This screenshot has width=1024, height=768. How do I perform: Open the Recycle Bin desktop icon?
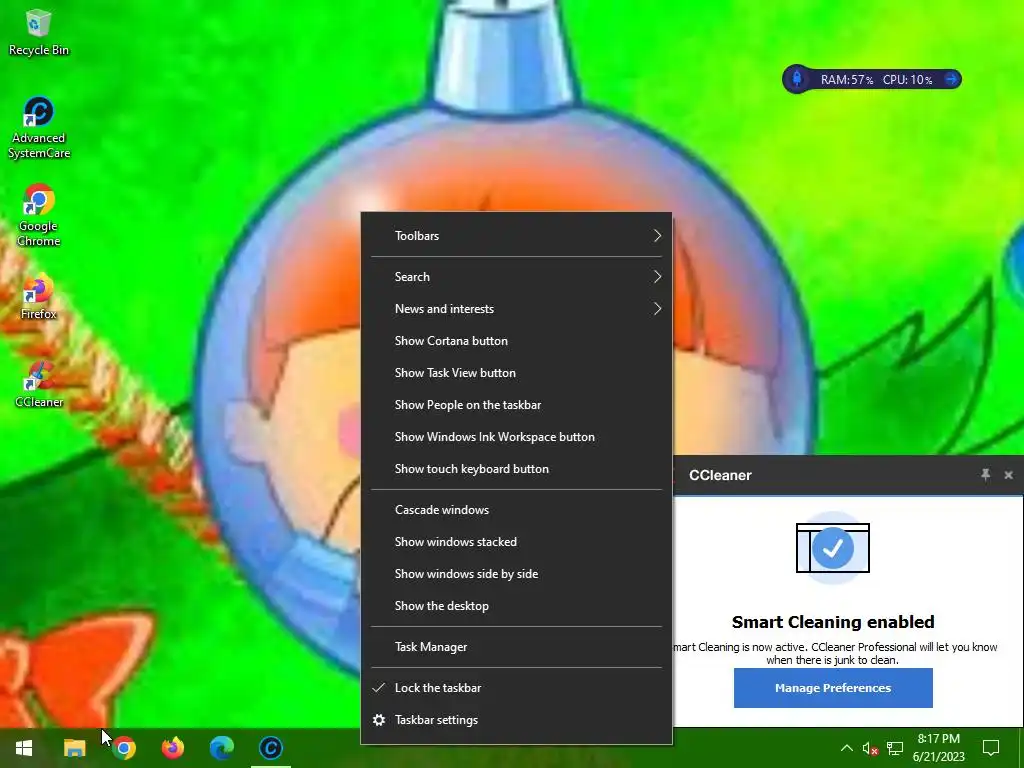point(39,33)
